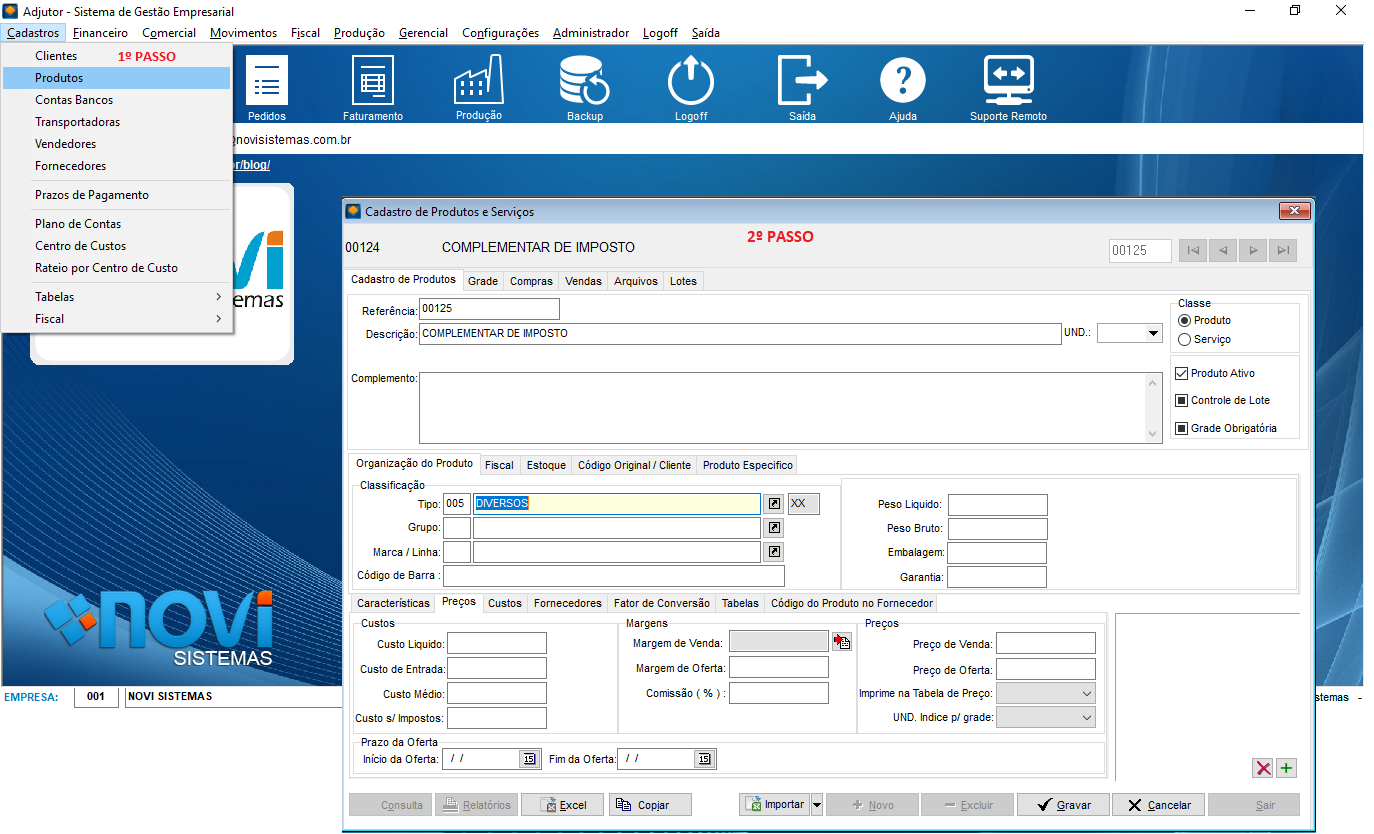Click the Logoff power icon
This screenshot has width=1374, height=834.
691,88
